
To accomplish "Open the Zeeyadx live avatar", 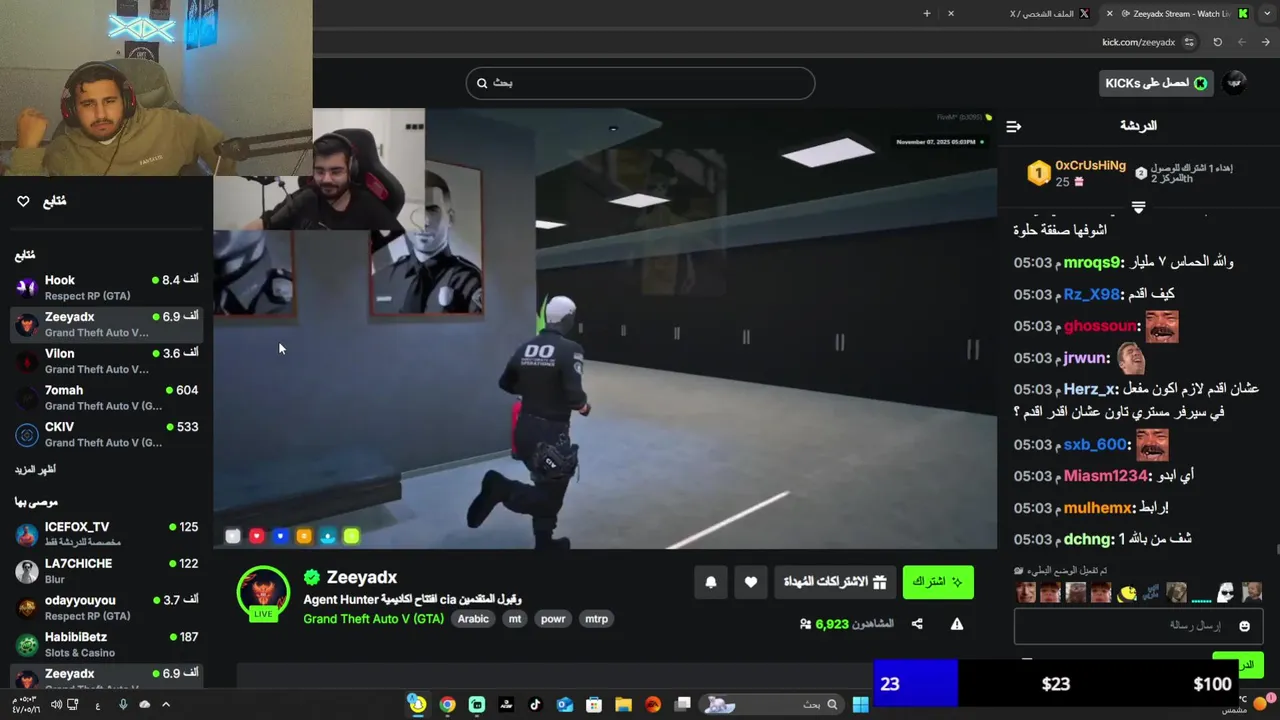I will point(263,592).
